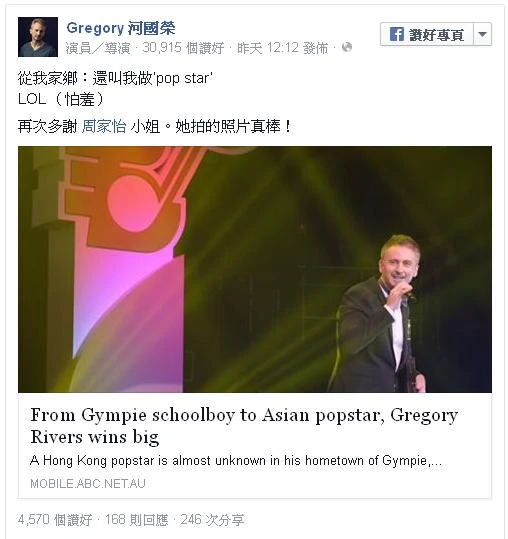Click the MOBILE.ABC.NET.AU source link

tap(88, 484)
